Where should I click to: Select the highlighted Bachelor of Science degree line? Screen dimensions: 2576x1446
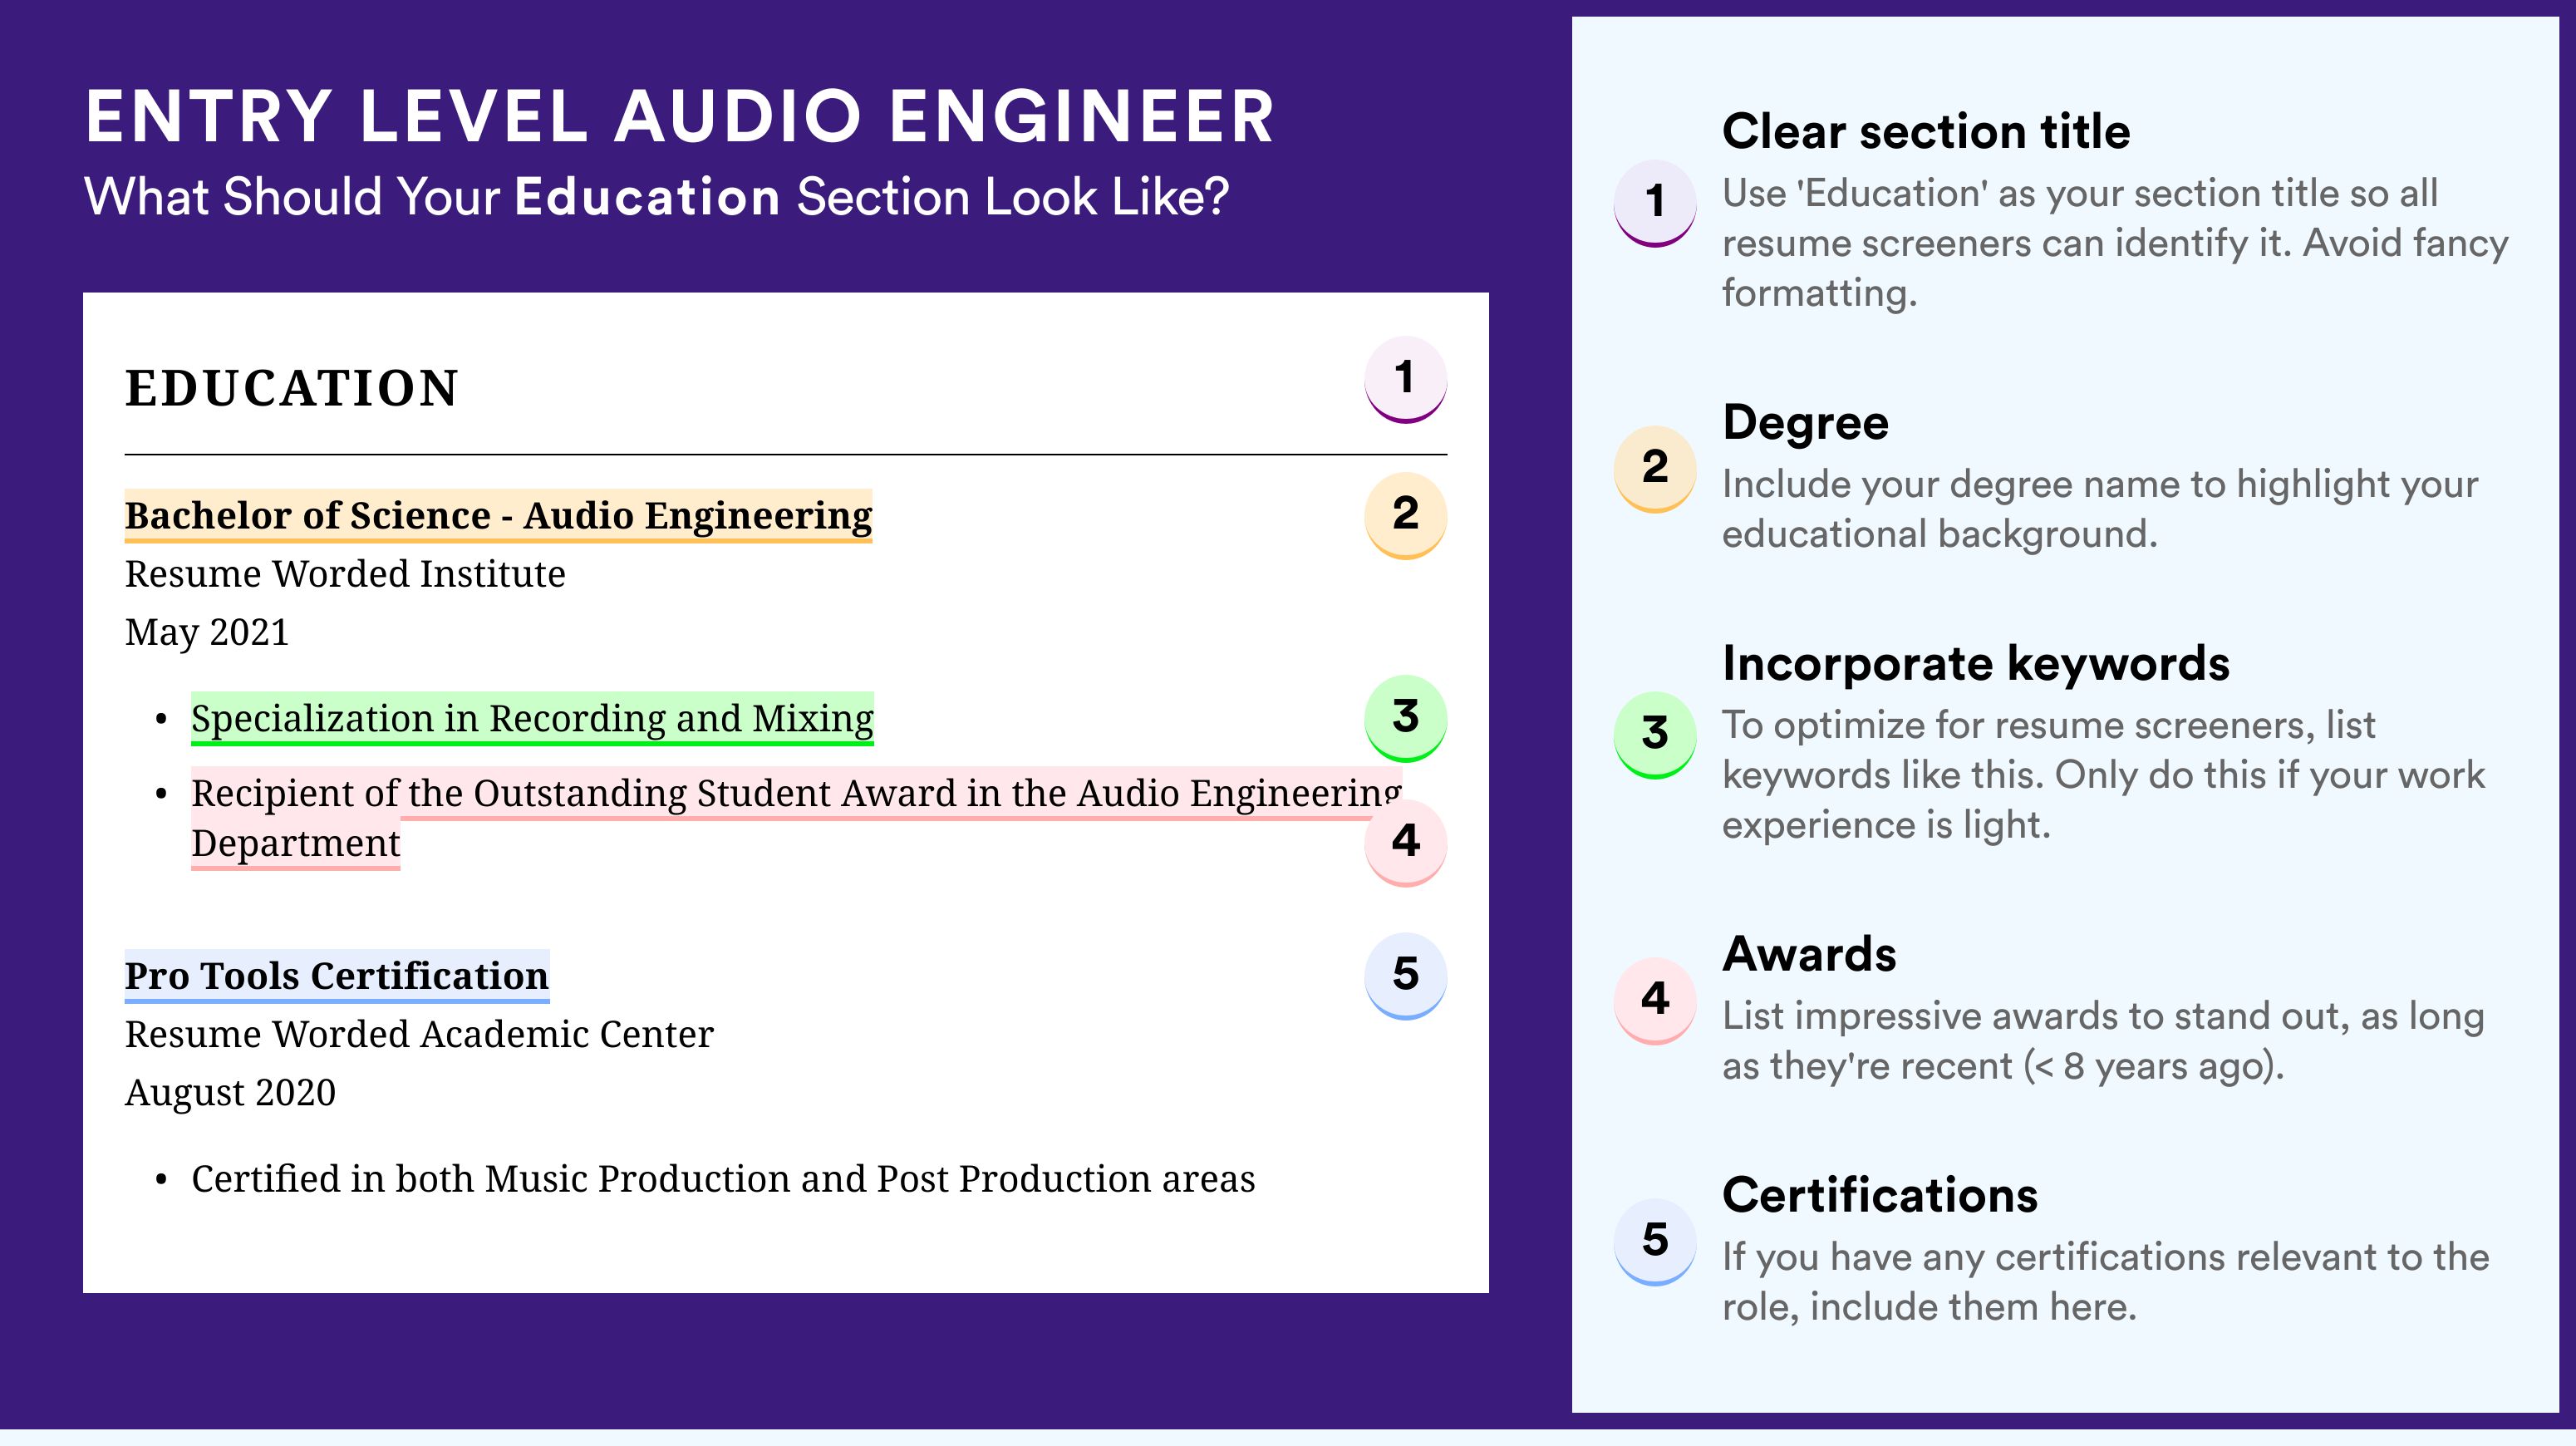point(498,516)
